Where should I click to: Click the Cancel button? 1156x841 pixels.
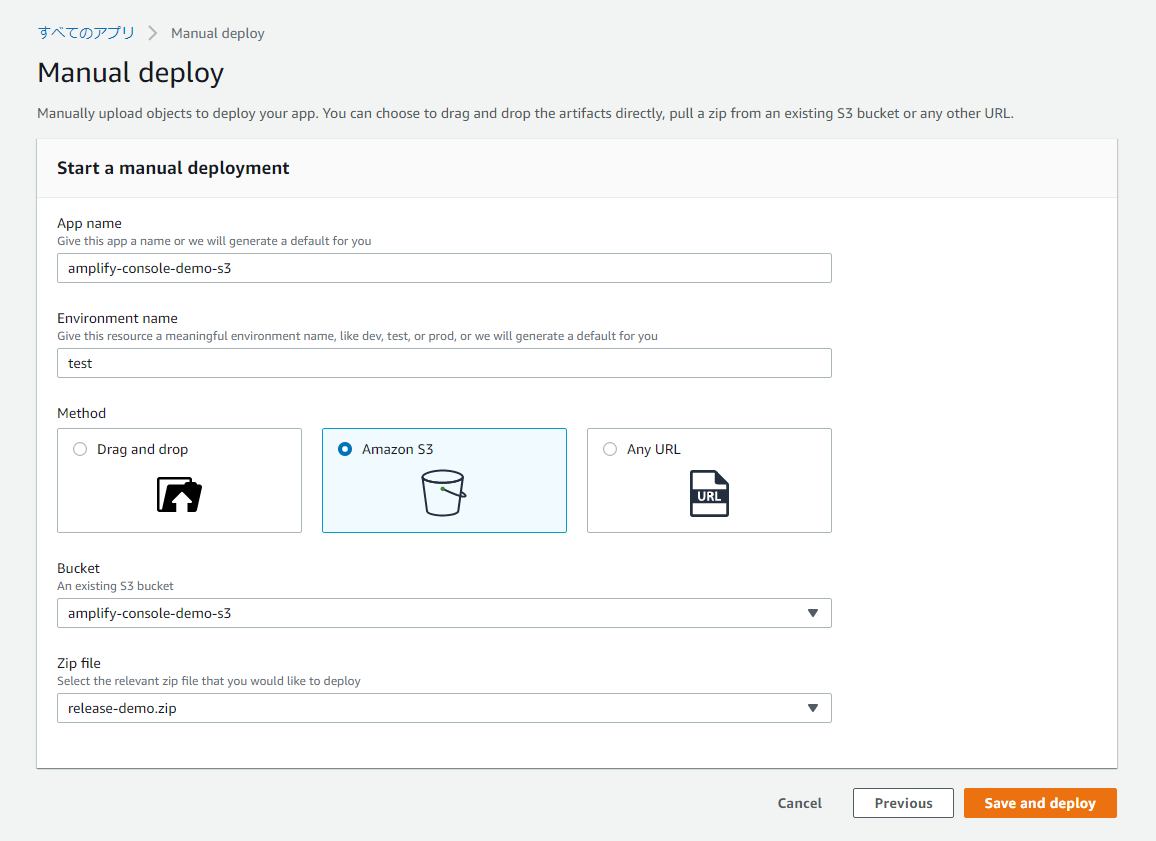pos(799,803)
